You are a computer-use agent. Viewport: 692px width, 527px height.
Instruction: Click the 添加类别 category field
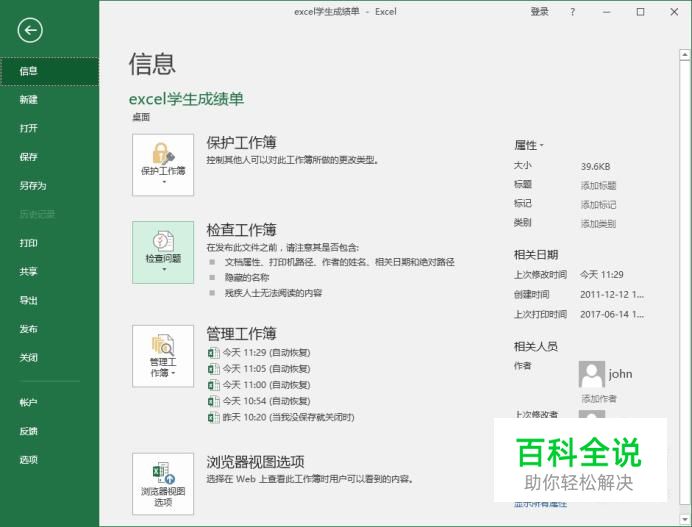pyautogui.click(x=598, y=224)
